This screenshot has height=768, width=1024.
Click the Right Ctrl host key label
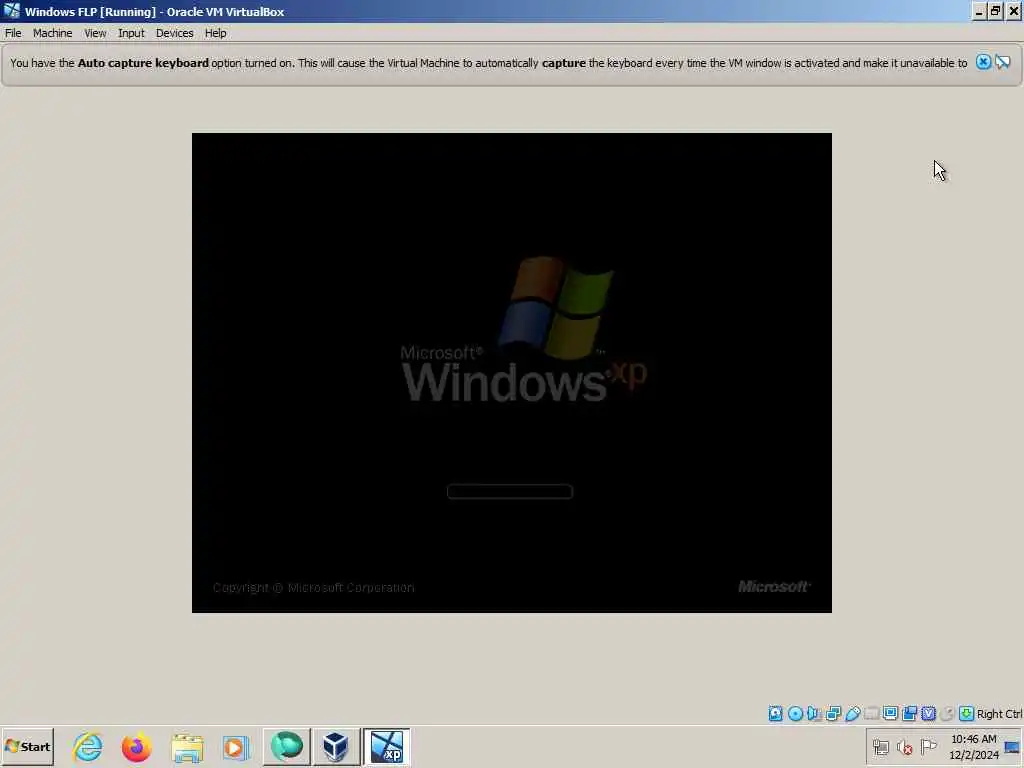(x=999, y=714)
